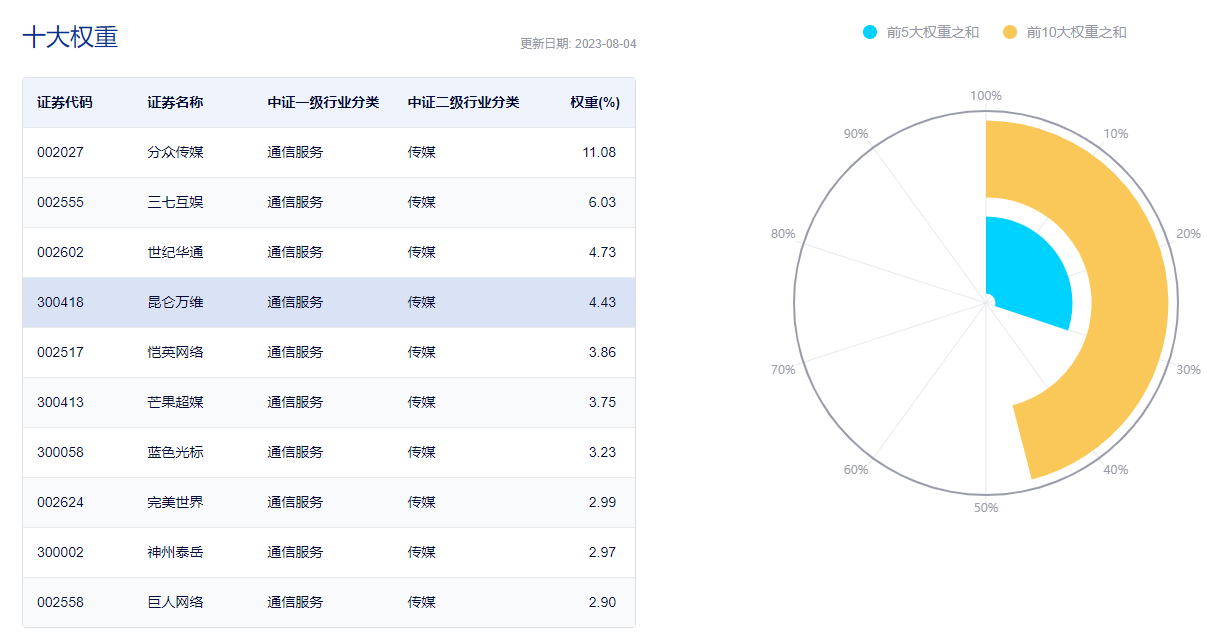Screen dimensions: 1232x642
Task: Click stock code 002517
Action: tap(61, 352)
